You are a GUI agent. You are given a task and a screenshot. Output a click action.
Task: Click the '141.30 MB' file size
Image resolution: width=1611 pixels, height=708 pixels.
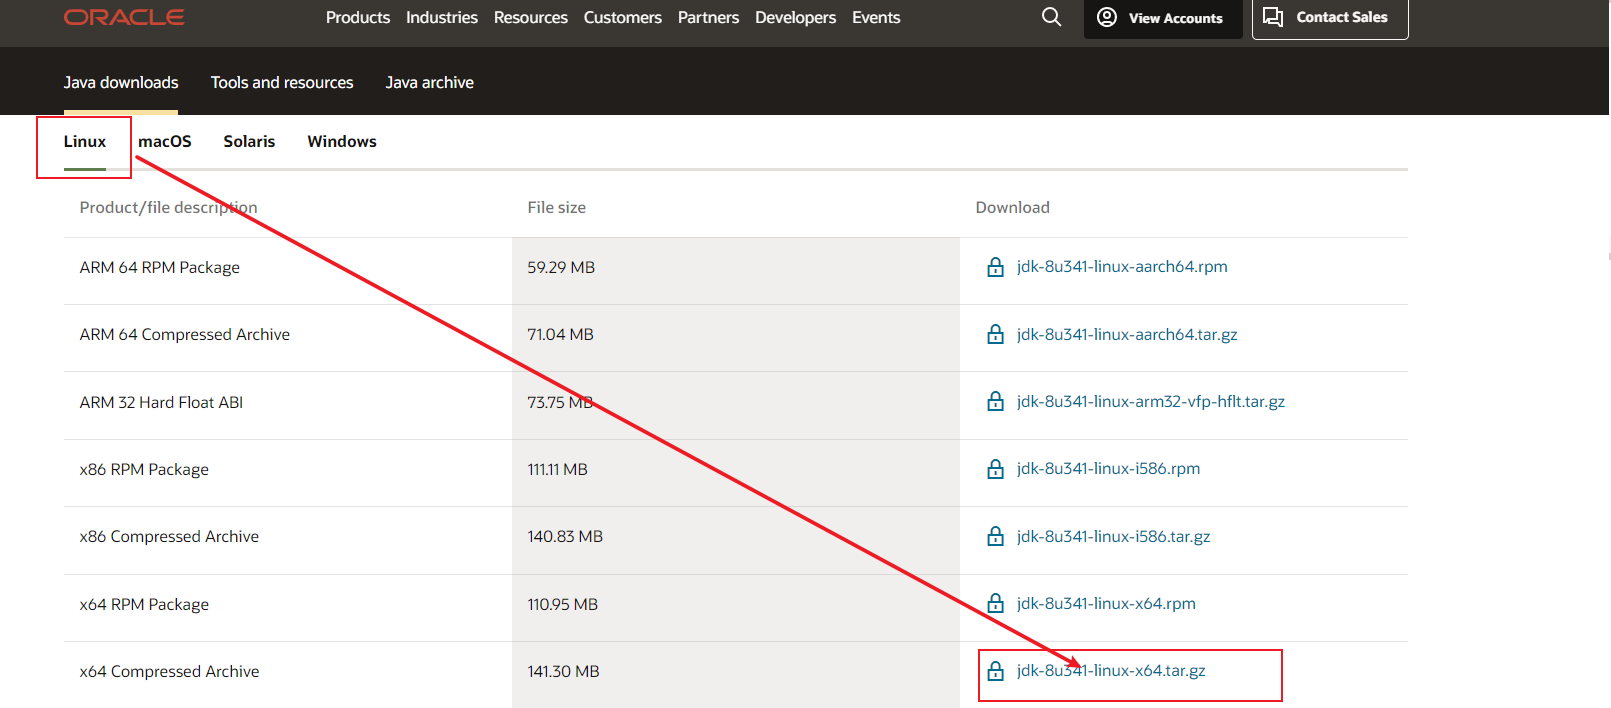pyautogui.click(x=564, y=671)
